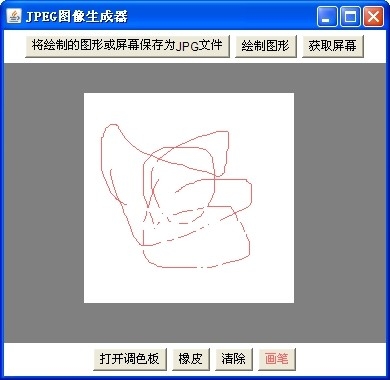This screenshot has width=390, height=380.
Task: Open the color palette with 打开调色板
Action: pos(130,359)
